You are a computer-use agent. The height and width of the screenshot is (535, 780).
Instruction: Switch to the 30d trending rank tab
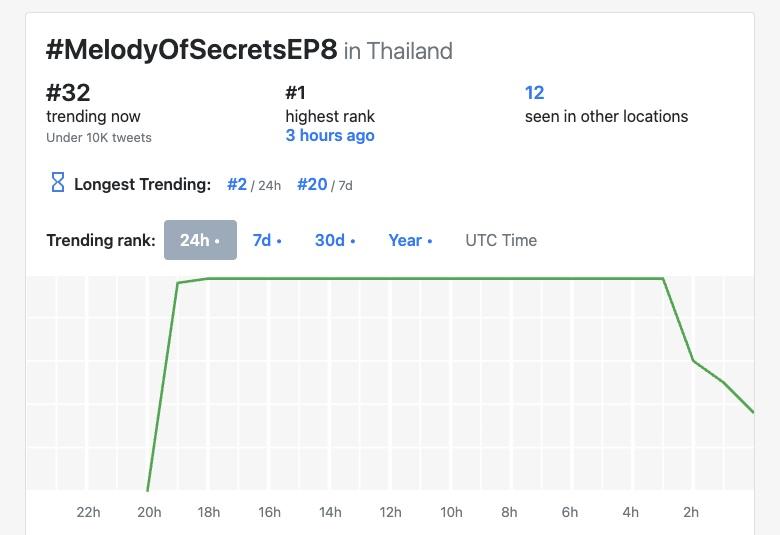(x=334, y=240)
